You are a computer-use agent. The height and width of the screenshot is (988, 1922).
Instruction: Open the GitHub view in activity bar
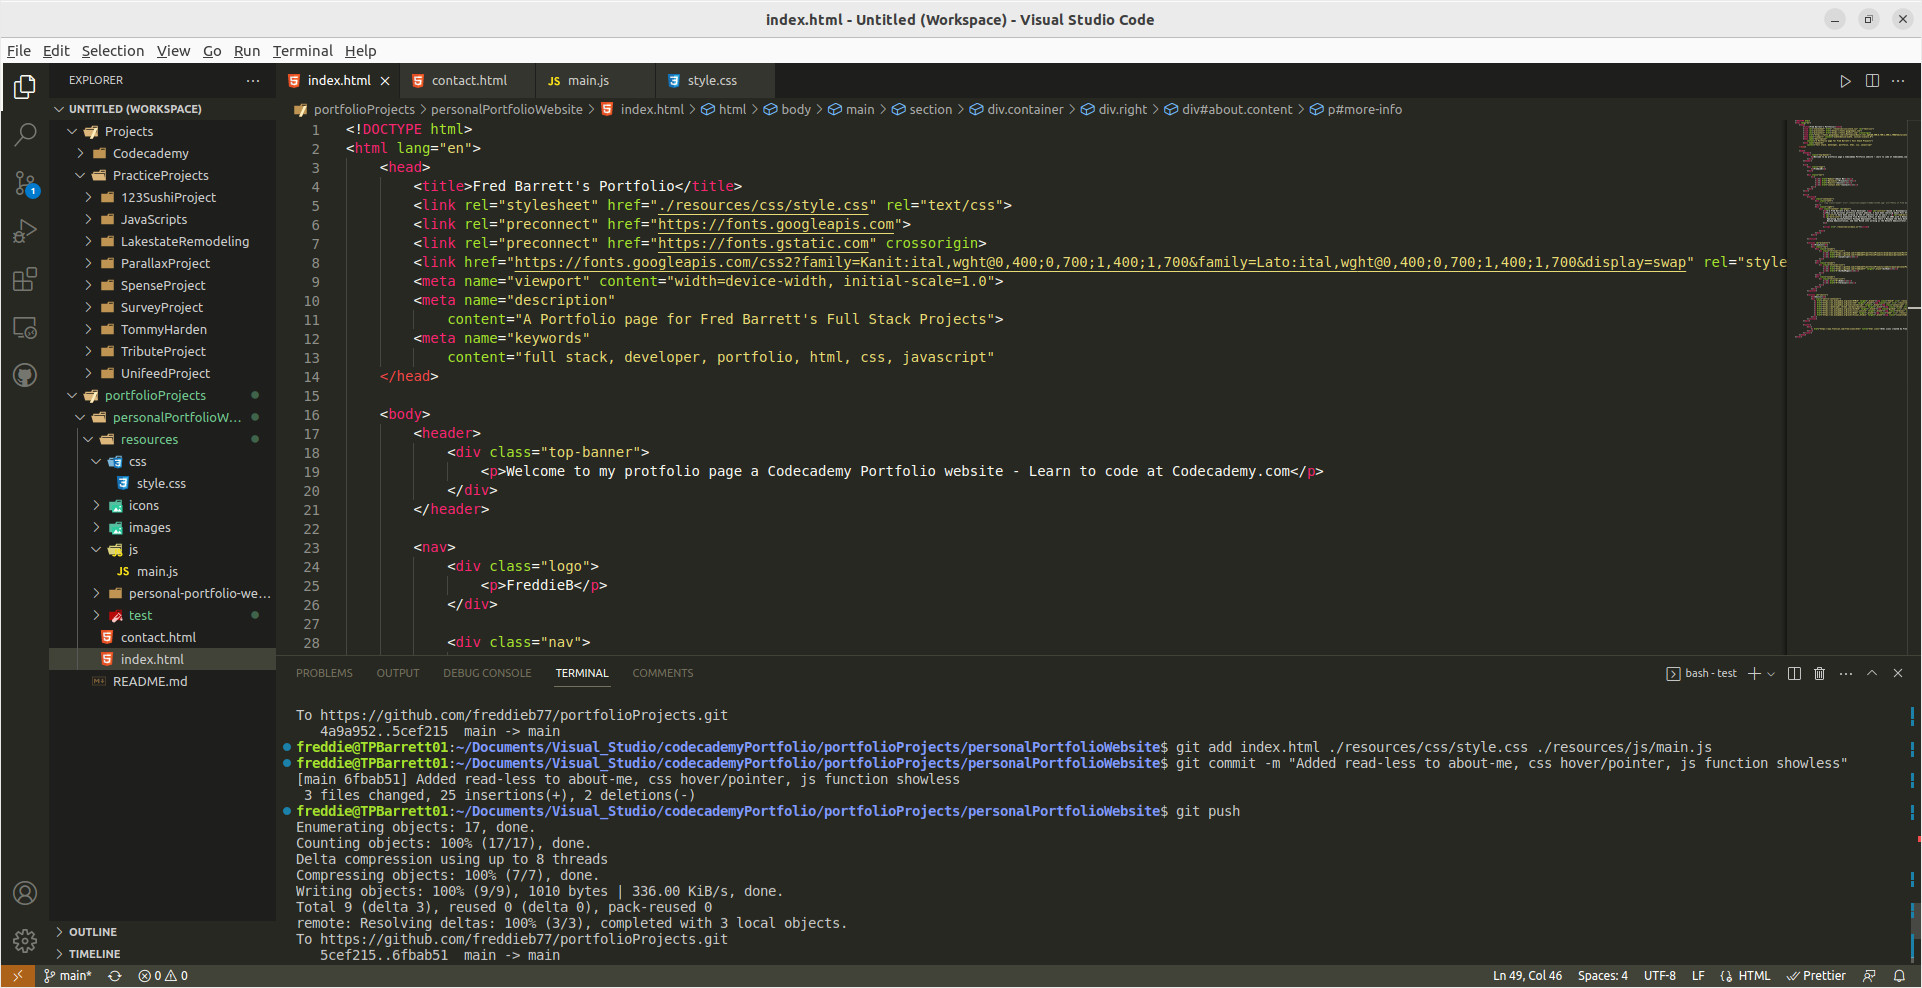pyautogui.click(x=25, y=375)
